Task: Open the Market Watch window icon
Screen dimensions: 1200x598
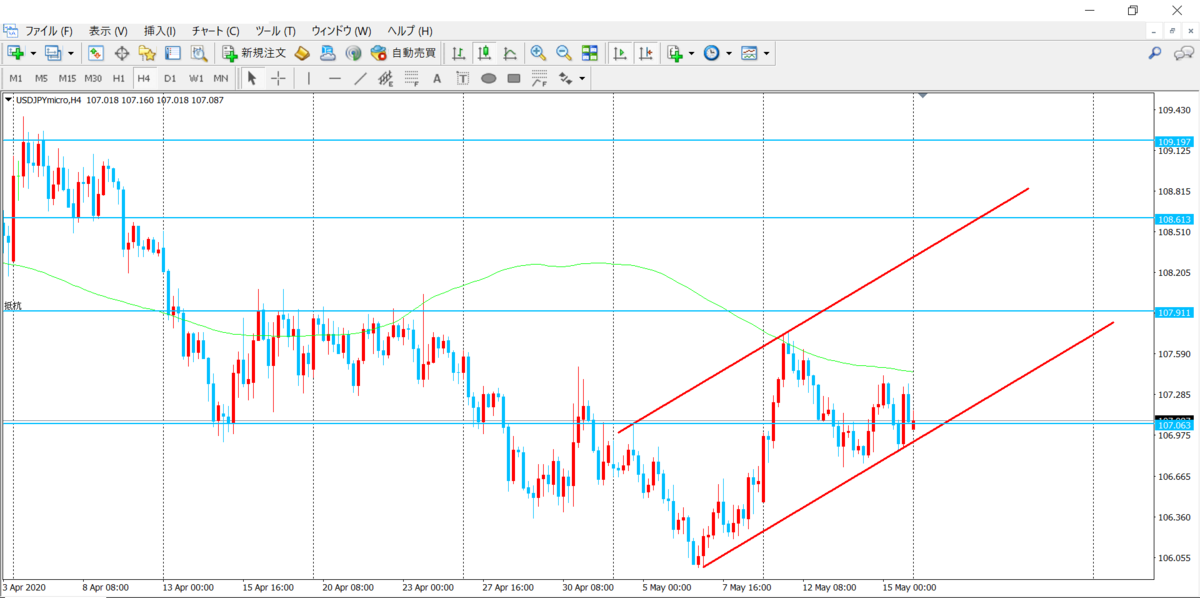Action: coord(96,53)
